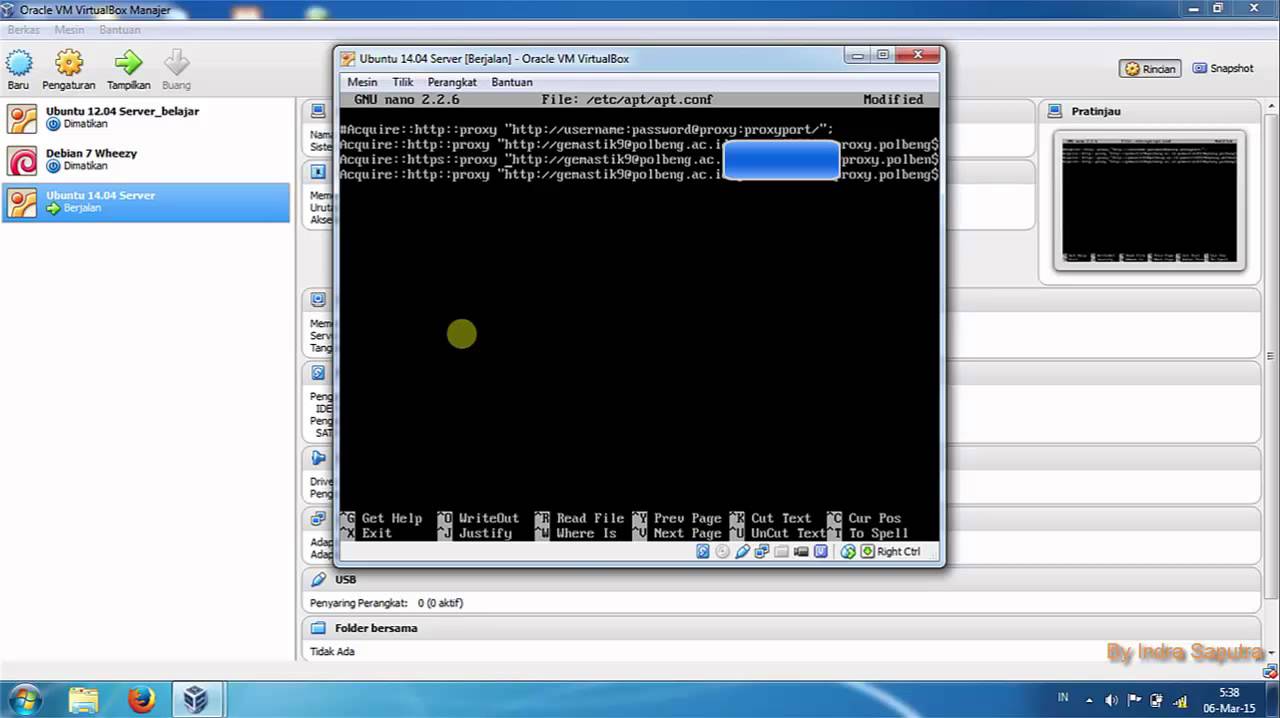
Task: Click the VM preview thumbnail
Action: (x=1149, y=201)
